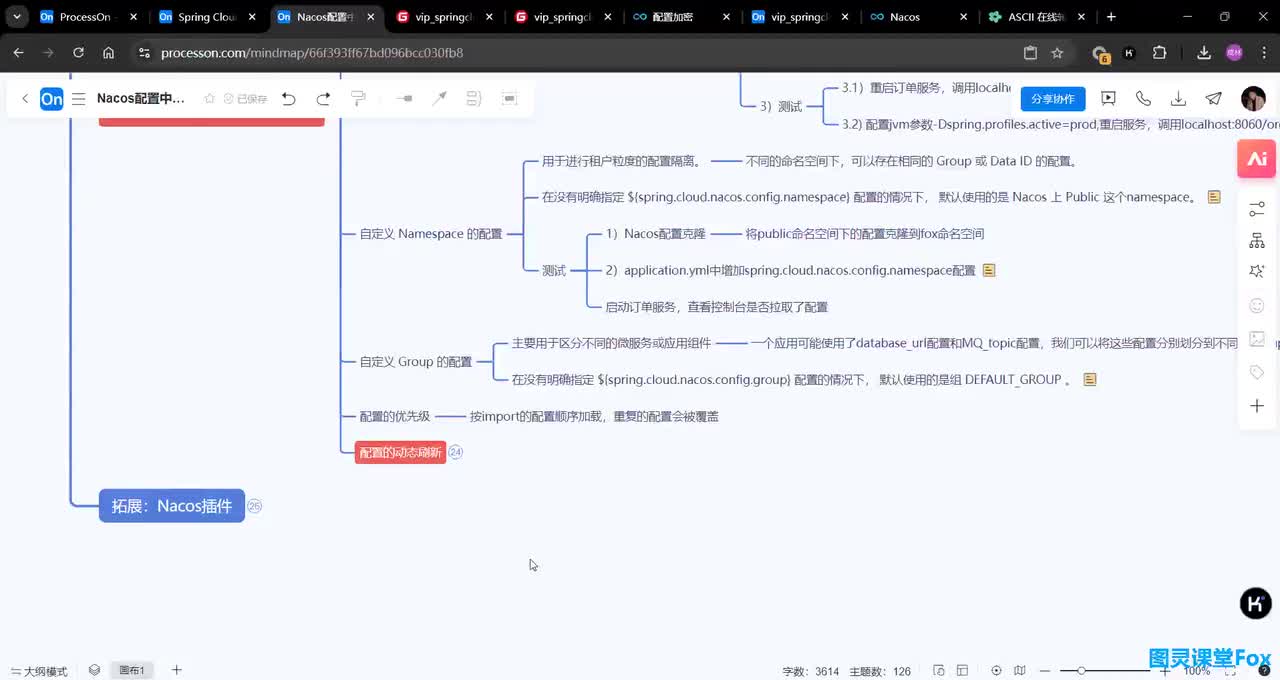
Task: Open note icon beside DEFAULT_GROUP node
Action: 1090,380
